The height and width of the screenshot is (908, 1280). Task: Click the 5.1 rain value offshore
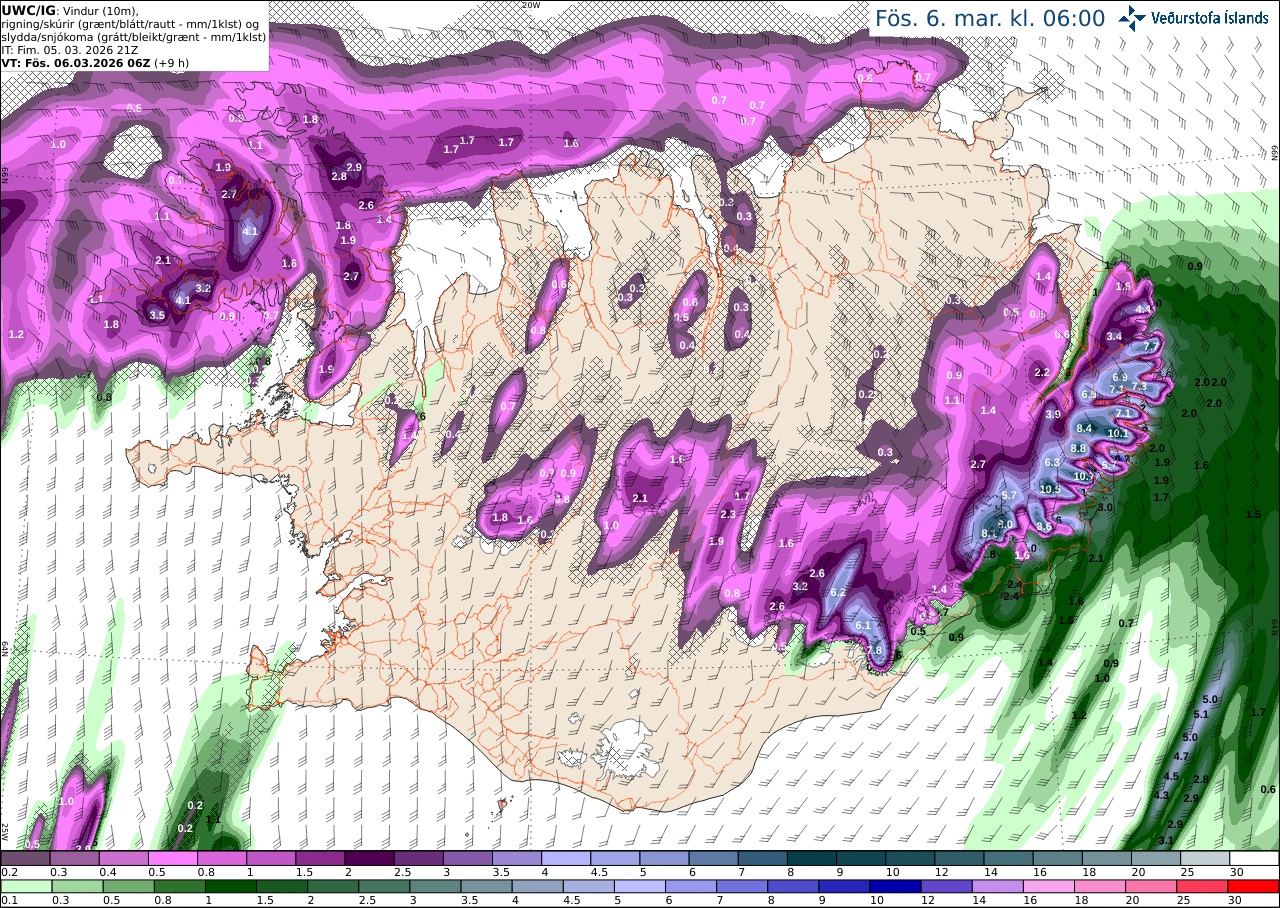click(1201, 714)
